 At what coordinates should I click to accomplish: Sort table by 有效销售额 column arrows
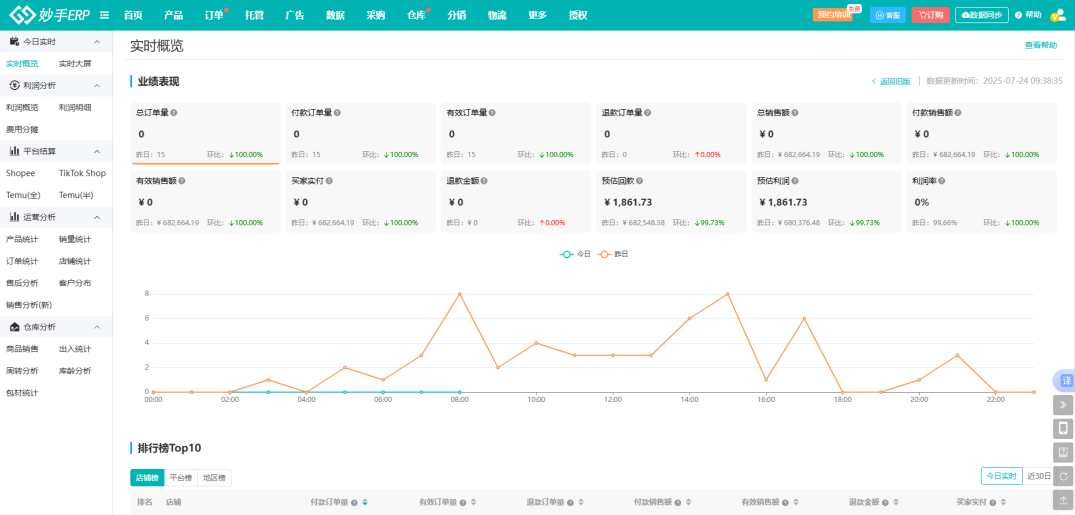pyautogui.click(x=796, y=503)
